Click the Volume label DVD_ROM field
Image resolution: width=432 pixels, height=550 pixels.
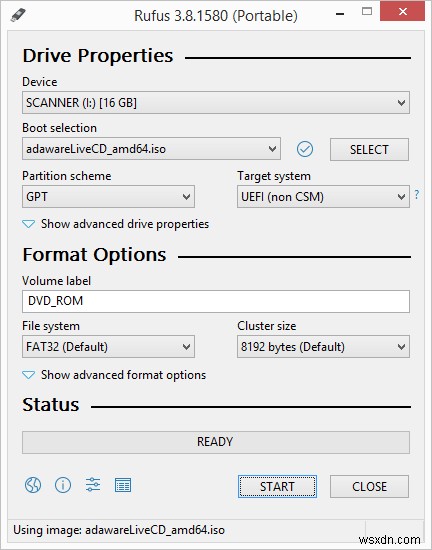[216, 301]
